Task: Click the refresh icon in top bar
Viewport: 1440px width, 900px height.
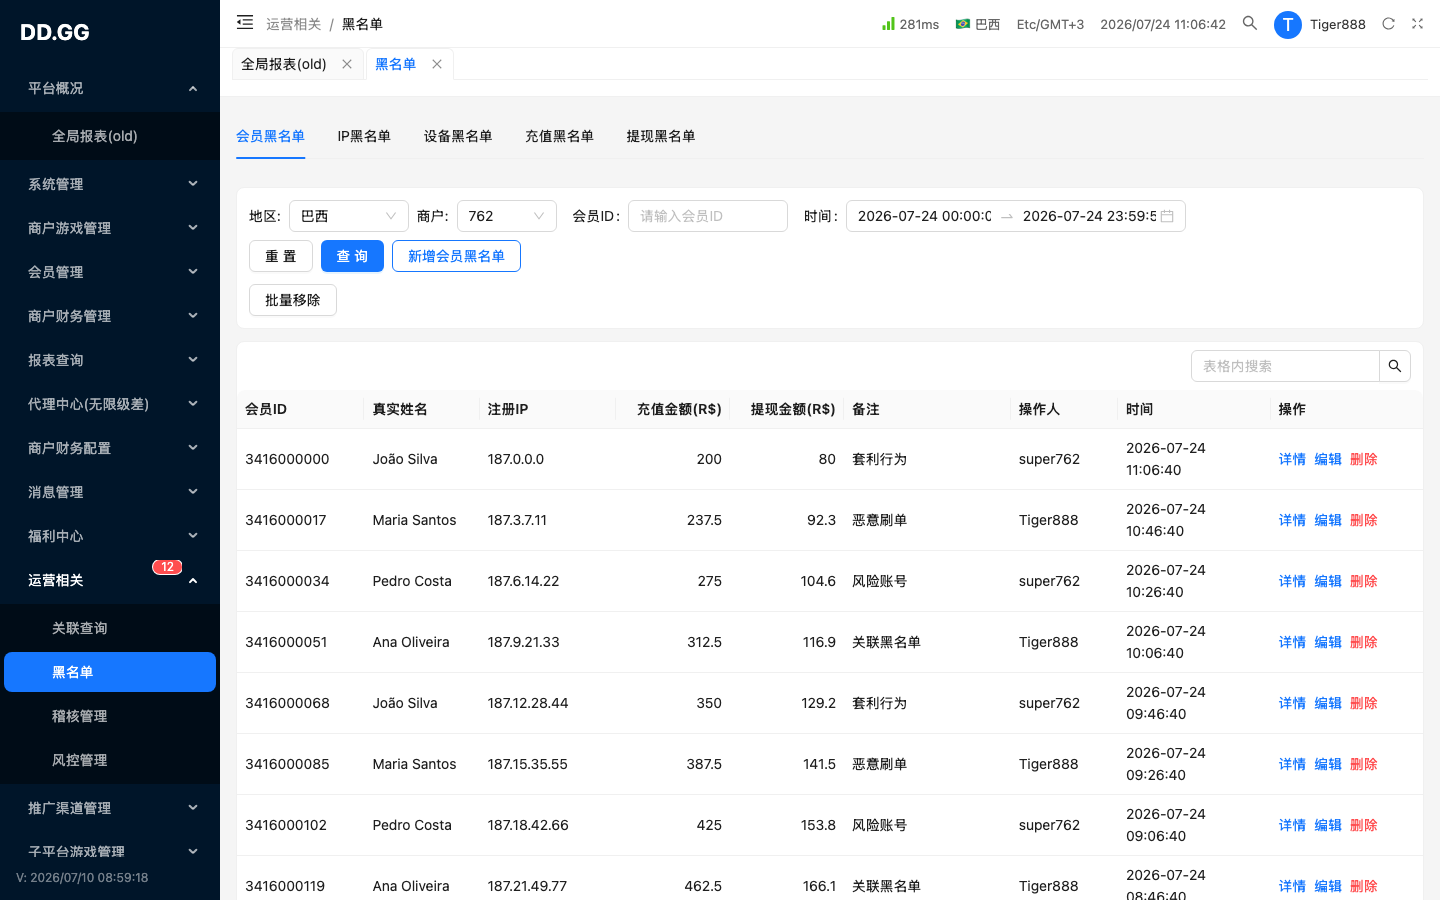Action: [1388, 24]
